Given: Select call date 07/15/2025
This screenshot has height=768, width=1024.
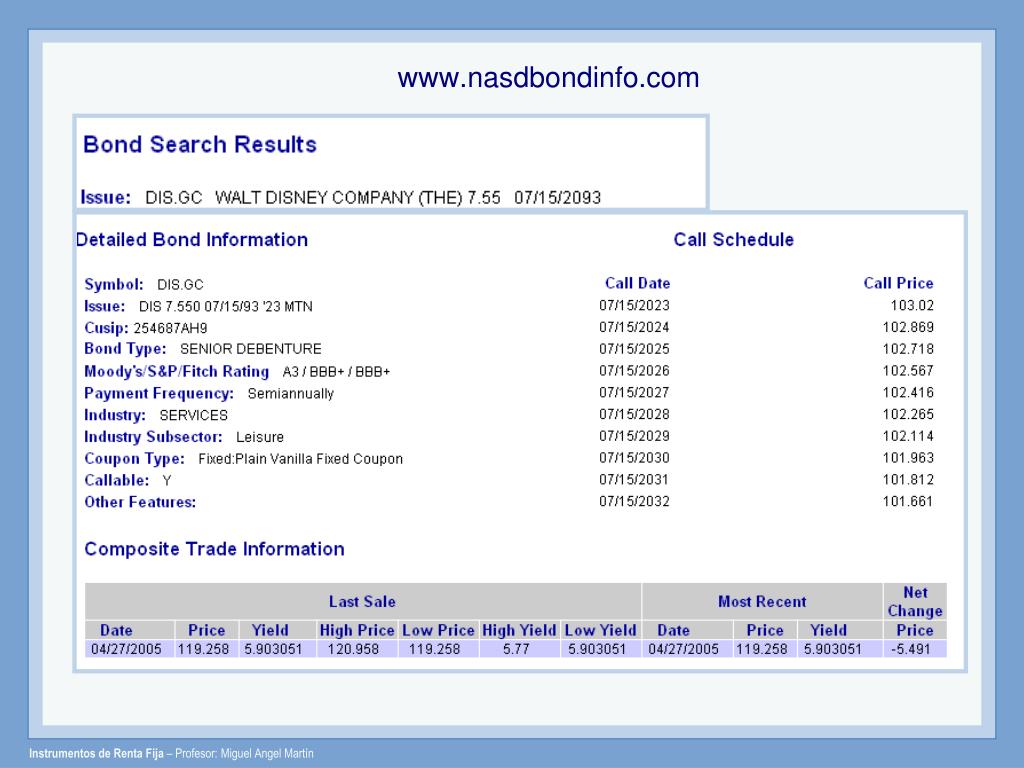Looking at the screenshot, I should click(x=634, y=349).
